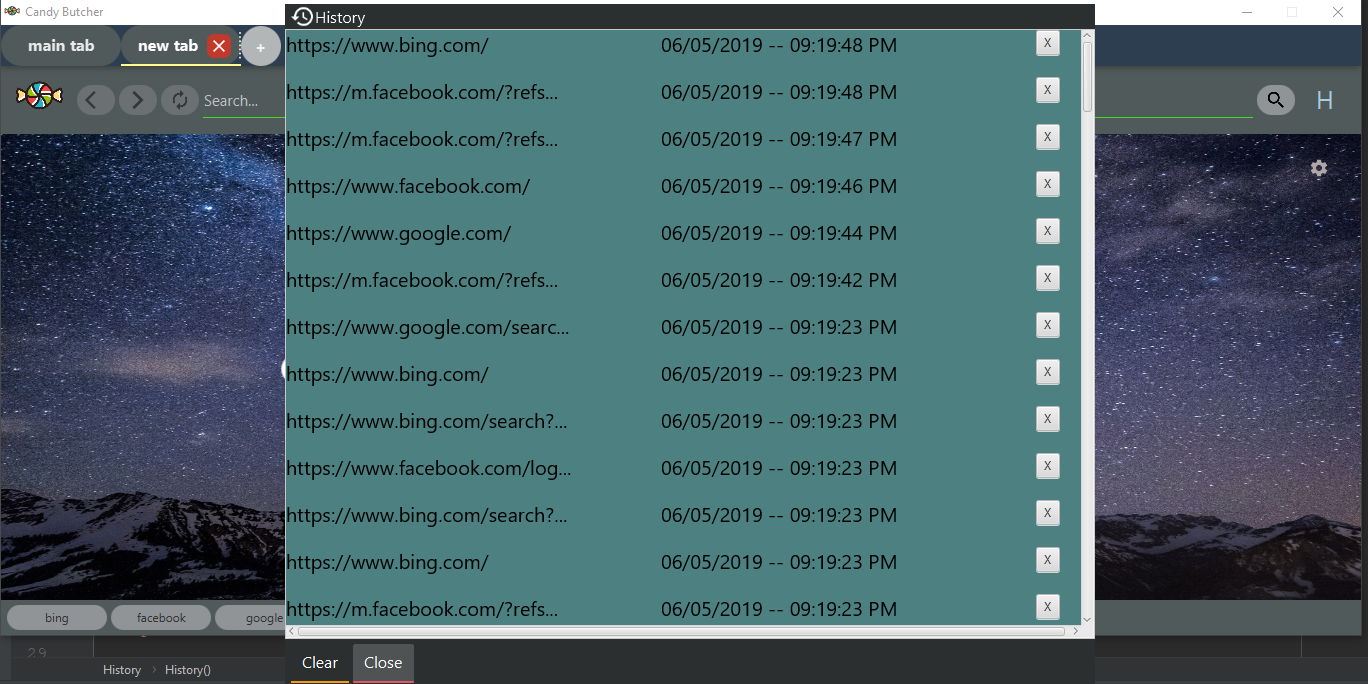Screen dimensions: 1368x684
Task: Click the bing bookmark shortcut
Action: point(57,618)
